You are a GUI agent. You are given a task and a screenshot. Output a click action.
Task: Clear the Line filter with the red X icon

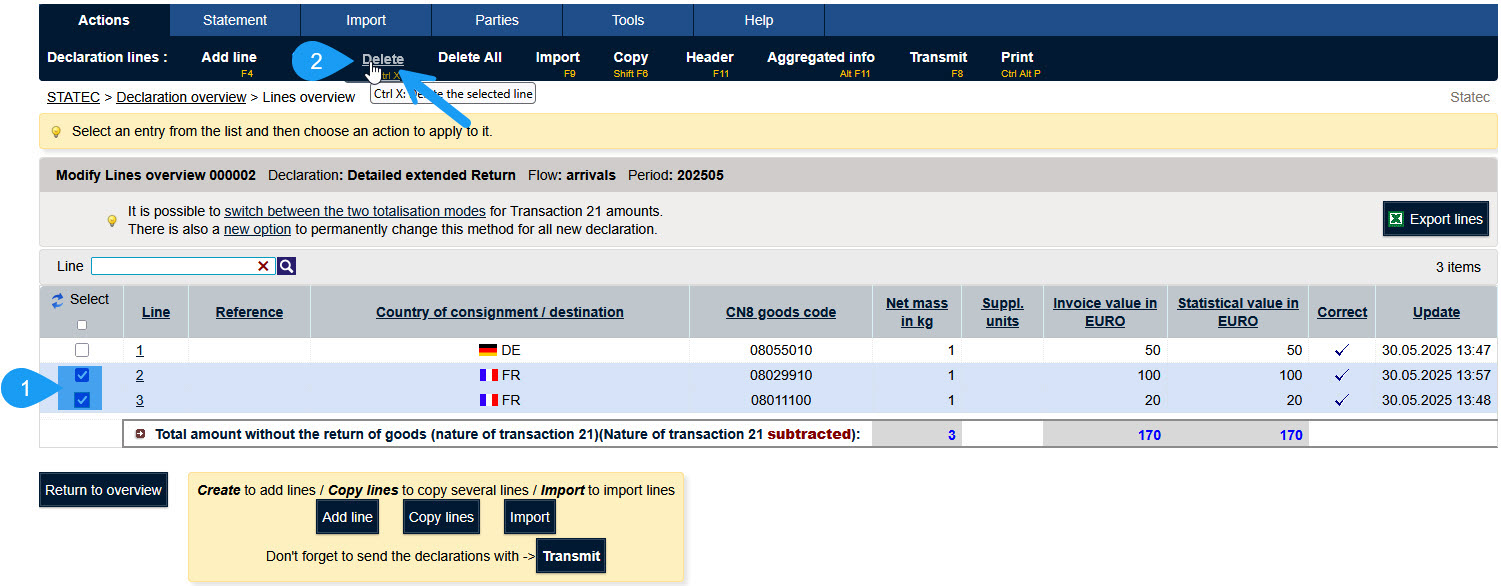point(264,266)
